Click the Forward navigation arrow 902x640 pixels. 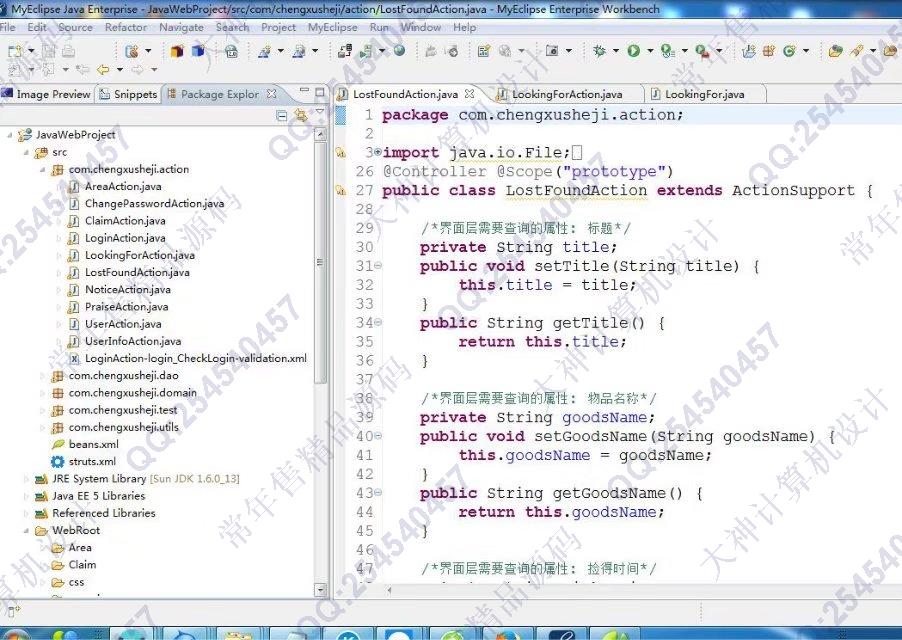tap(137, 70)
